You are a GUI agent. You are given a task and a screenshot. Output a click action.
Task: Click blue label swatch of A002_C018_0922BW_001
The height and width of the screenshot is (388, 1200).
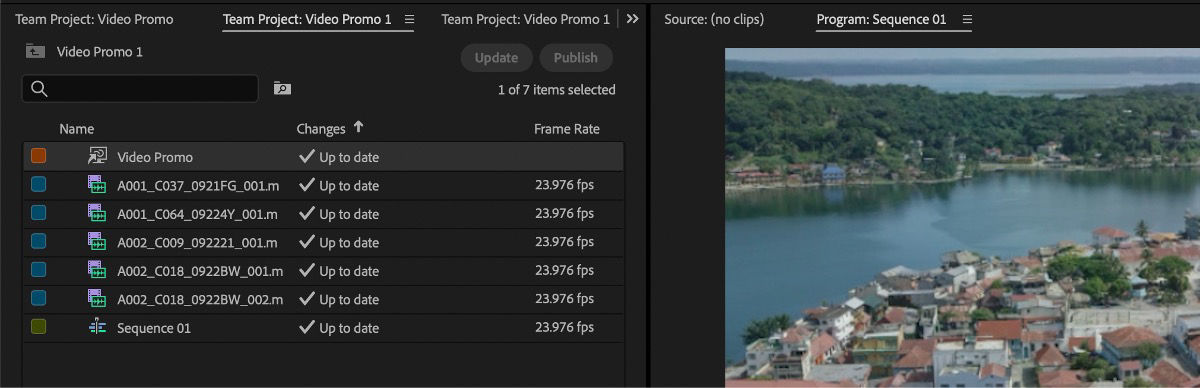tap(39, 270)
